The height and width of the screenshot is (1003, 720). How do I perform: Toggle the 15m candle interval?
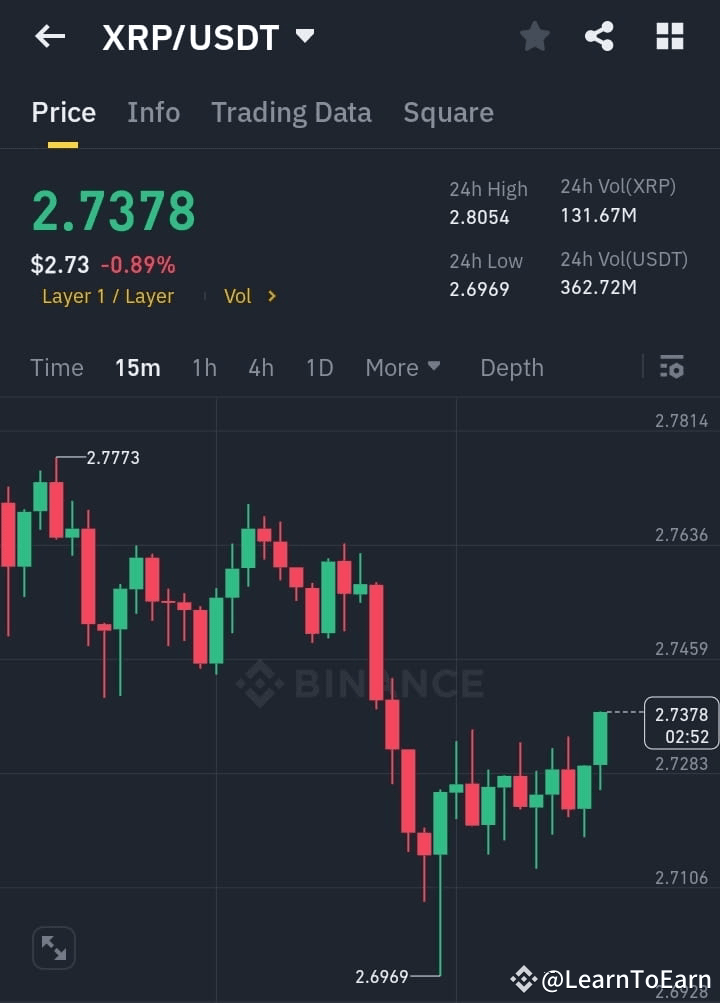click(x=137, y=368)
